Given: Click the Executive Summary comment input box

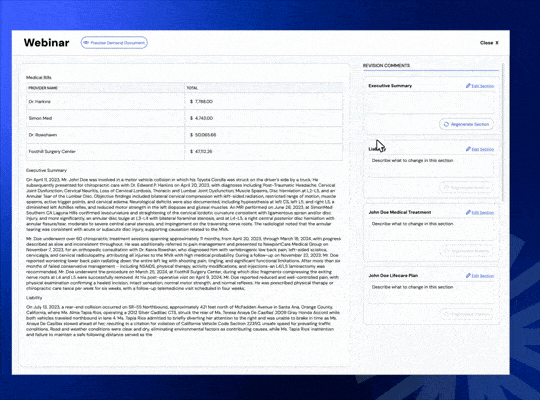Looking at the screenshot, I should [x=430, y=103].
